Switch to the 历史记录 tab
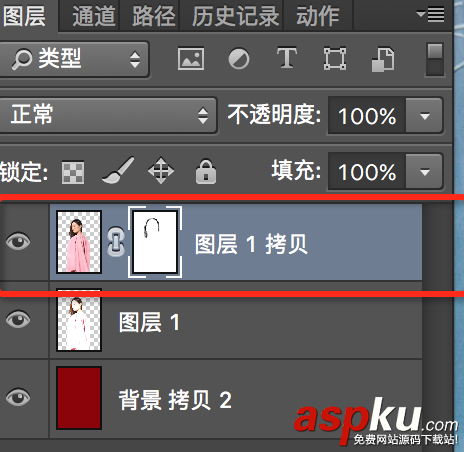The height and width of the screenshot is (452, 464). pos(235,16)
